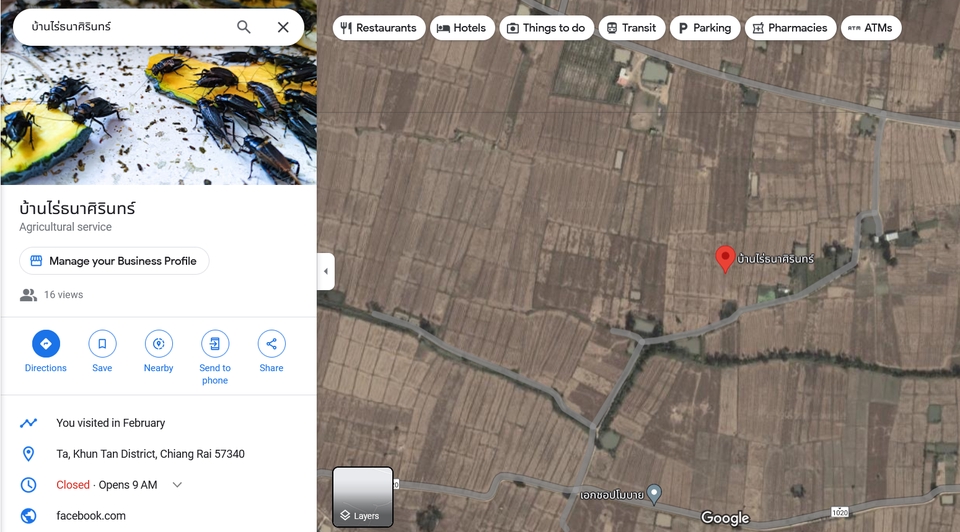Click Manage your Business Profile button

coord(114,261)
